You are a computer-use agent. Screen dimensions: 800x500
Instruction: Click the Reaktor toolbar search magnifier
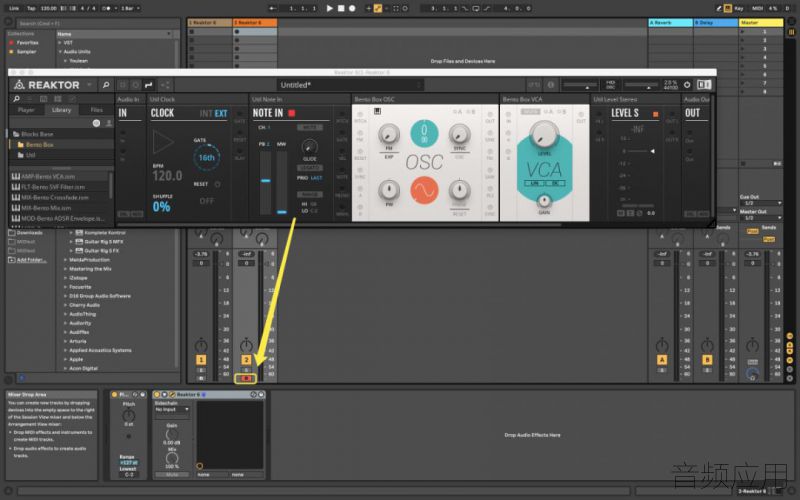[106, 85]
